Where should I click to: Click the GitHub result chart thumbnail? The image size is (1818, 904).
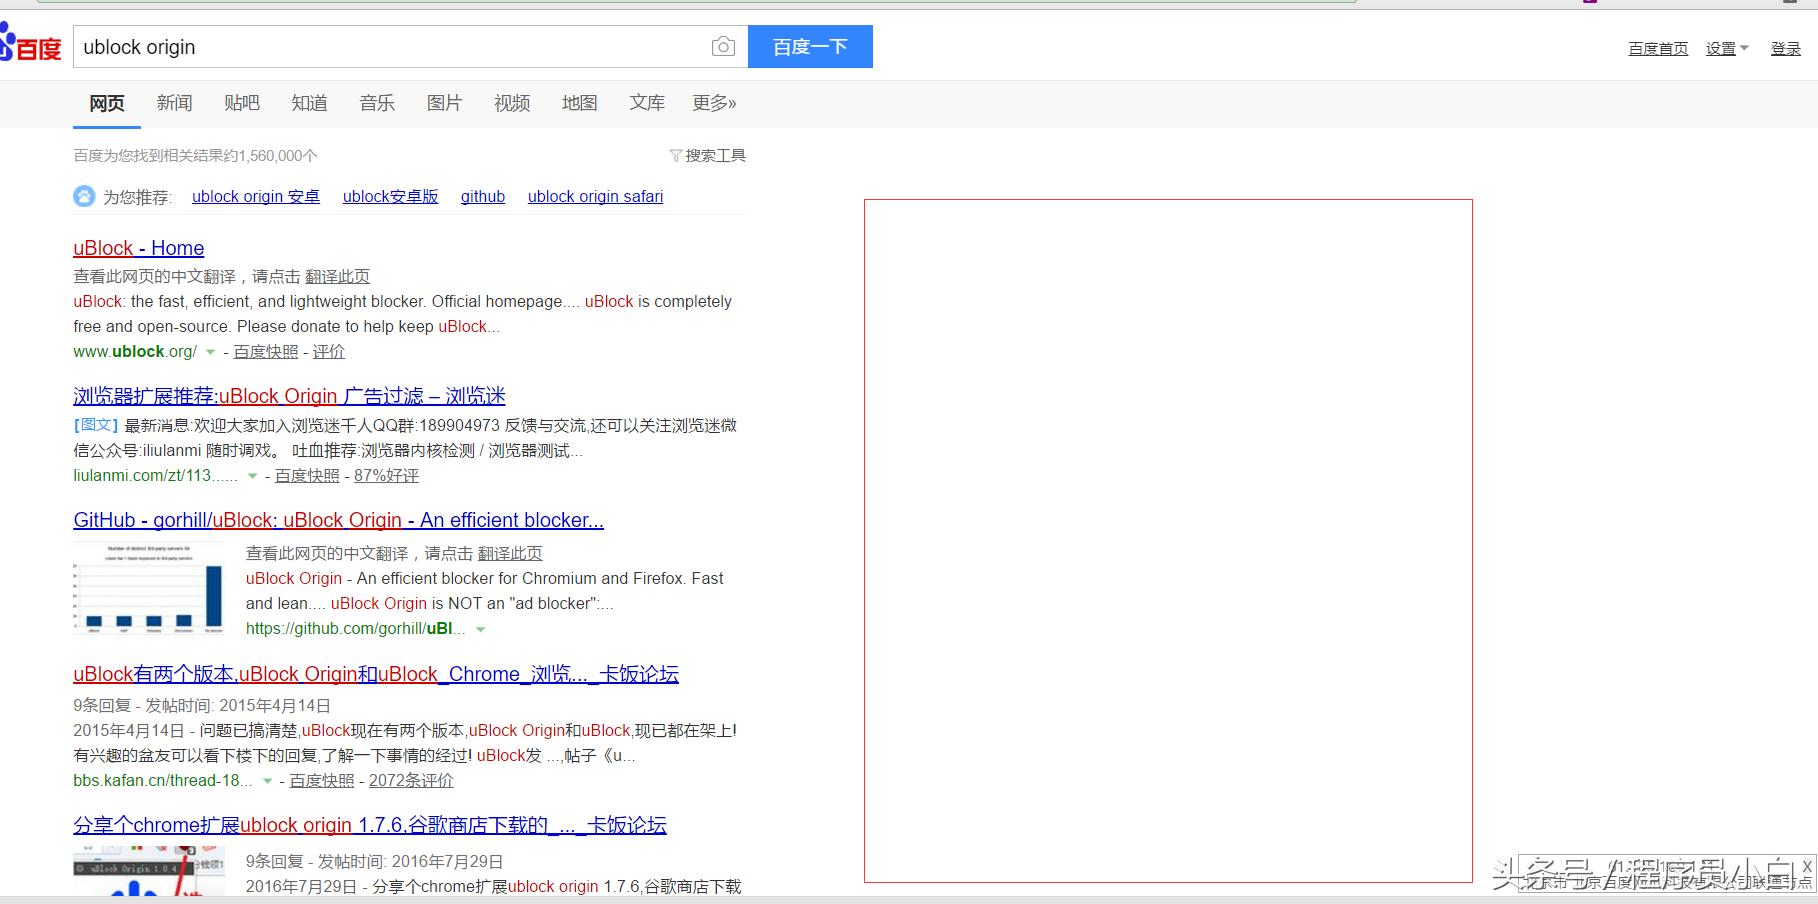[149, 588]
